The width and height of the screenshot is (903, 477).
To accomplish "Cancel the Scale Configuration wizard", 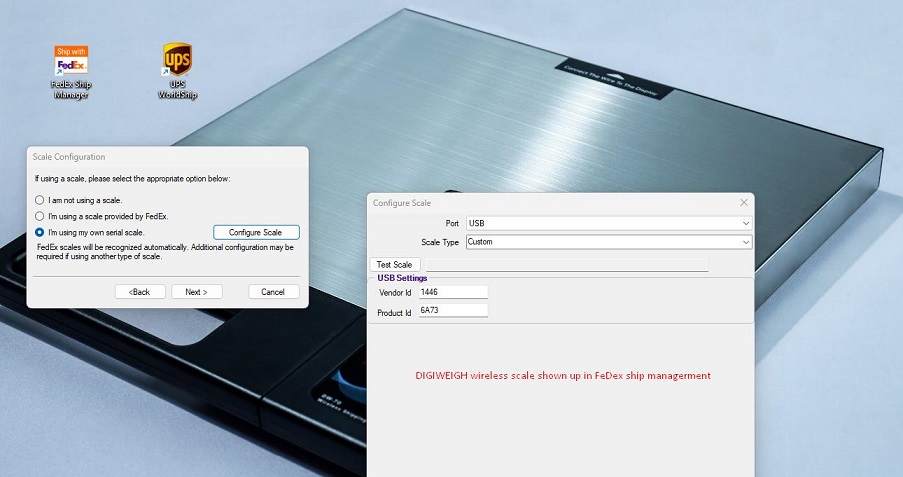I will pos(273,292).
